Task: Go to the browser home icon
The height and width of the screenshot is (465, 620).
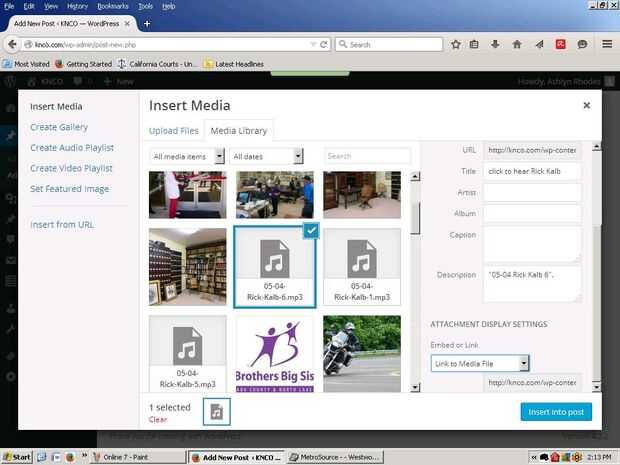Action: (517, 44)
